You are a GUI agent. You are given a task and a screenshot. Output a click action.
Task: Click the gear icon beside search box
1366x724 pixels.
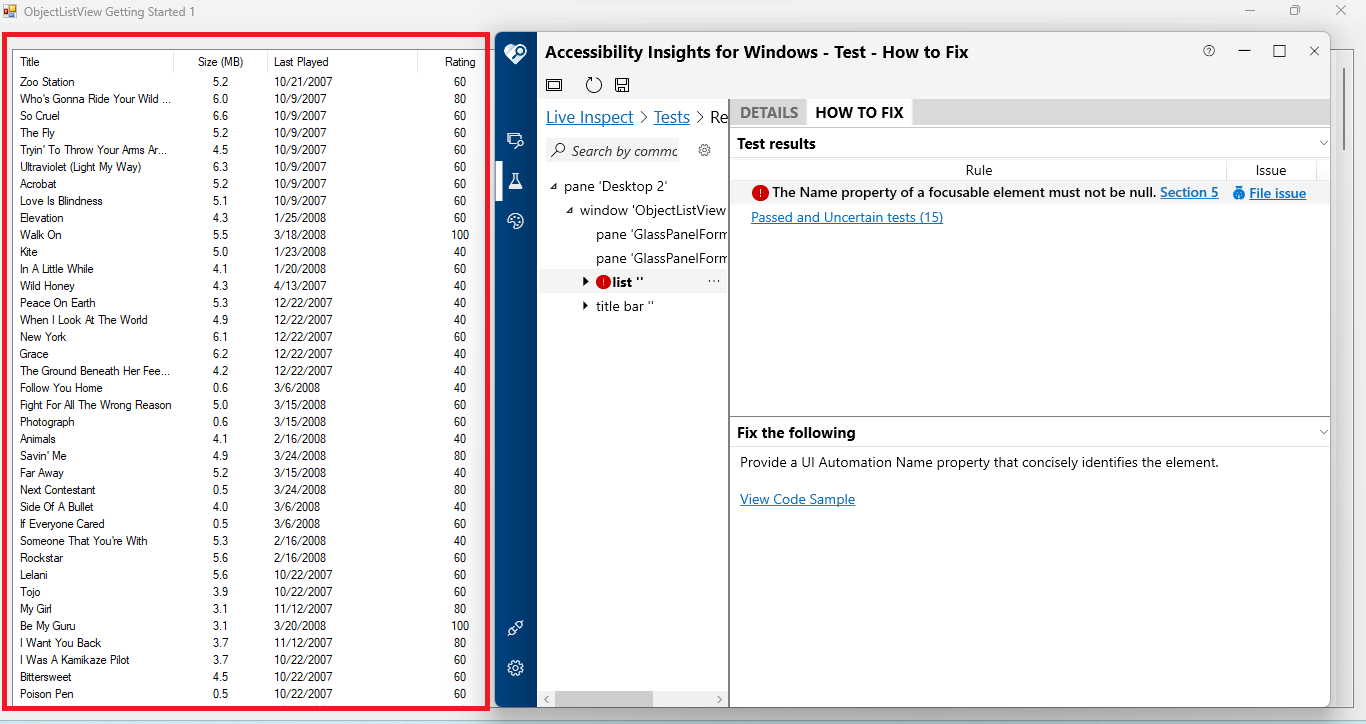(x=704, y=150)
